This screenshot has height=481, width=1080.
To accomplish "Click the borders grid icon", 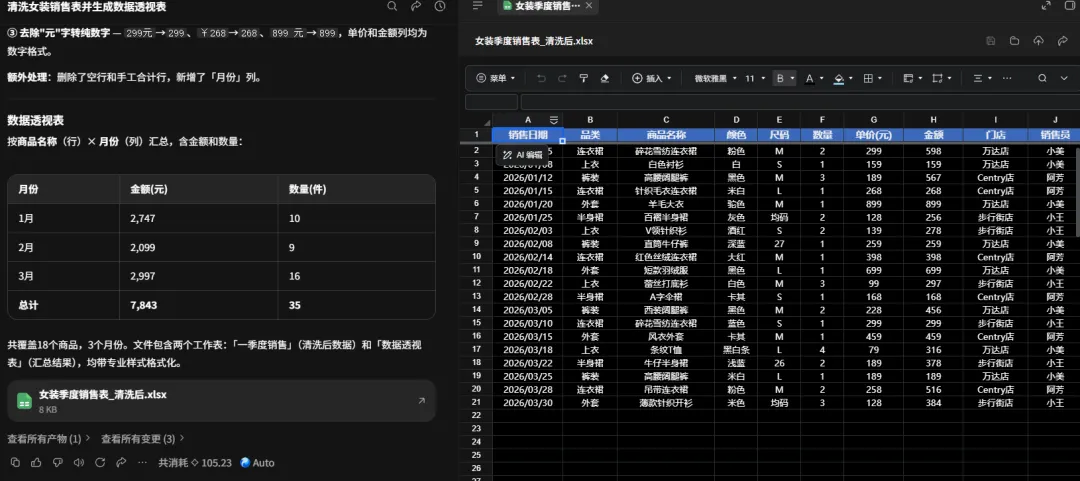I will 869,79.
